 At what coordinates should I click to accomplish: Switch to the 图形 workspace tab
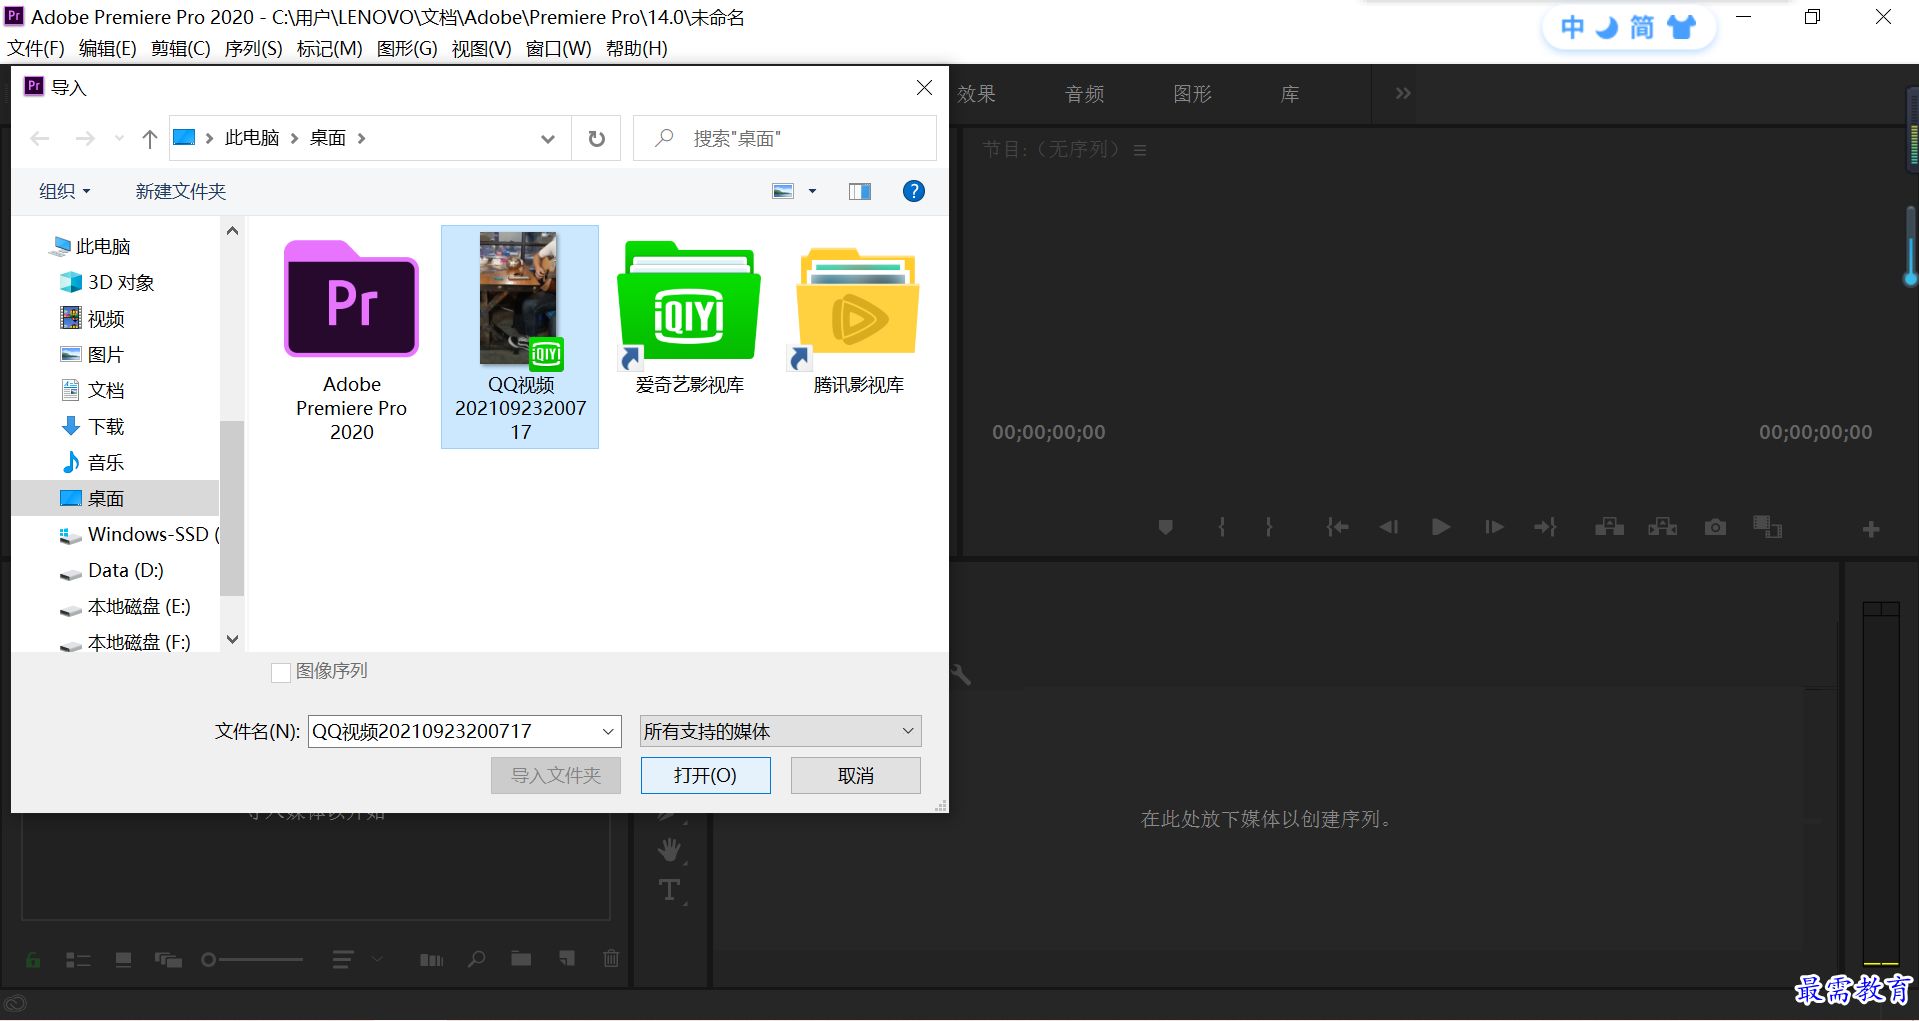coord(1193,94)
